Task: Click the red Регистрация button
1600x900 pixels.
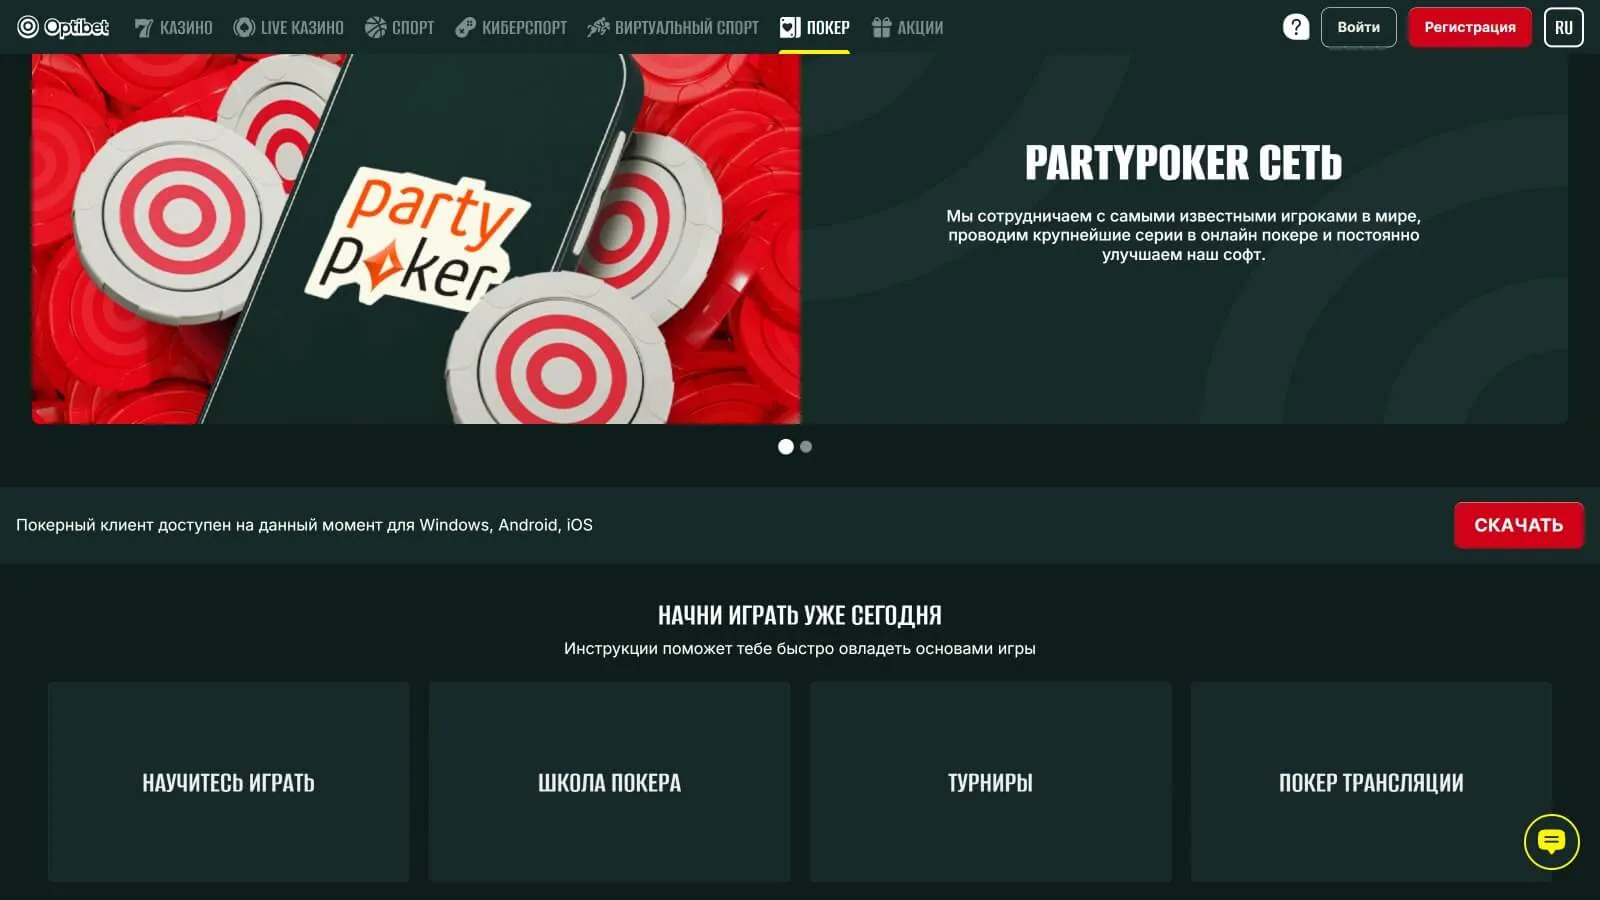Action: click(x=1470, y=27)
